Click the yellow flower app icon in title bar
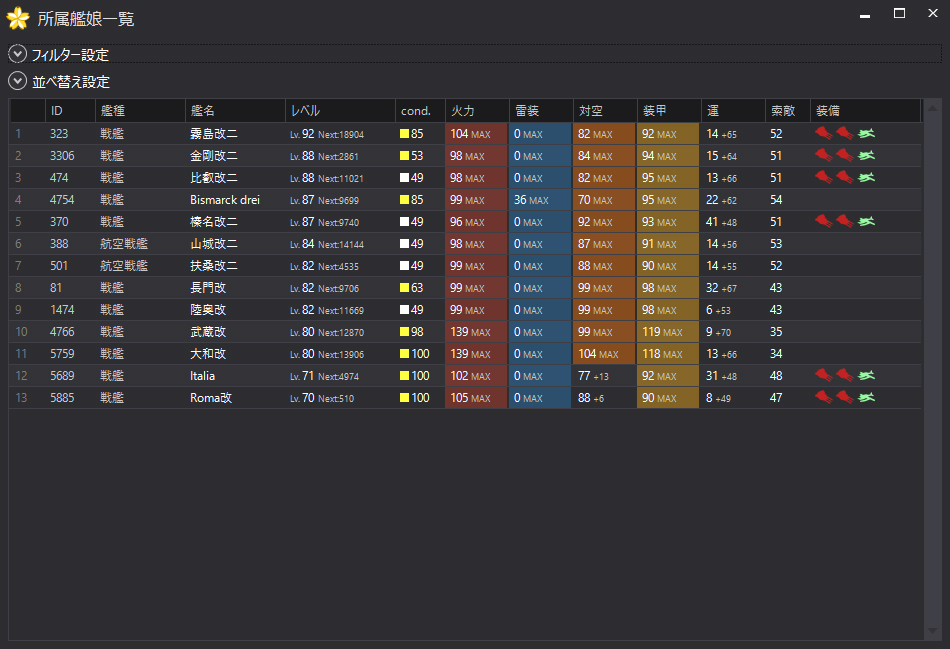This screenshot has width=950, height=649. 18,18
